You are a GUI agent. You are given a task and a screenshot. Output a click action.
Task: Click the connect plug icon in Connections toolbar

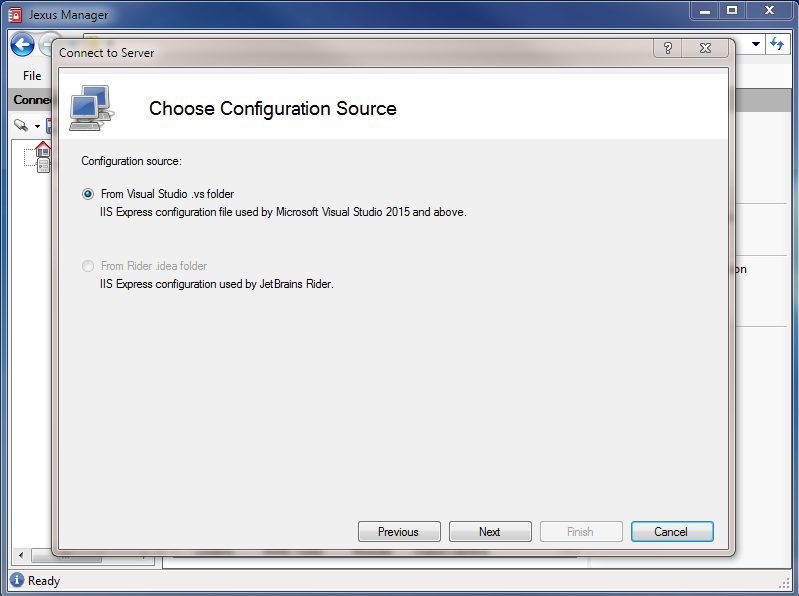point(21,126)
